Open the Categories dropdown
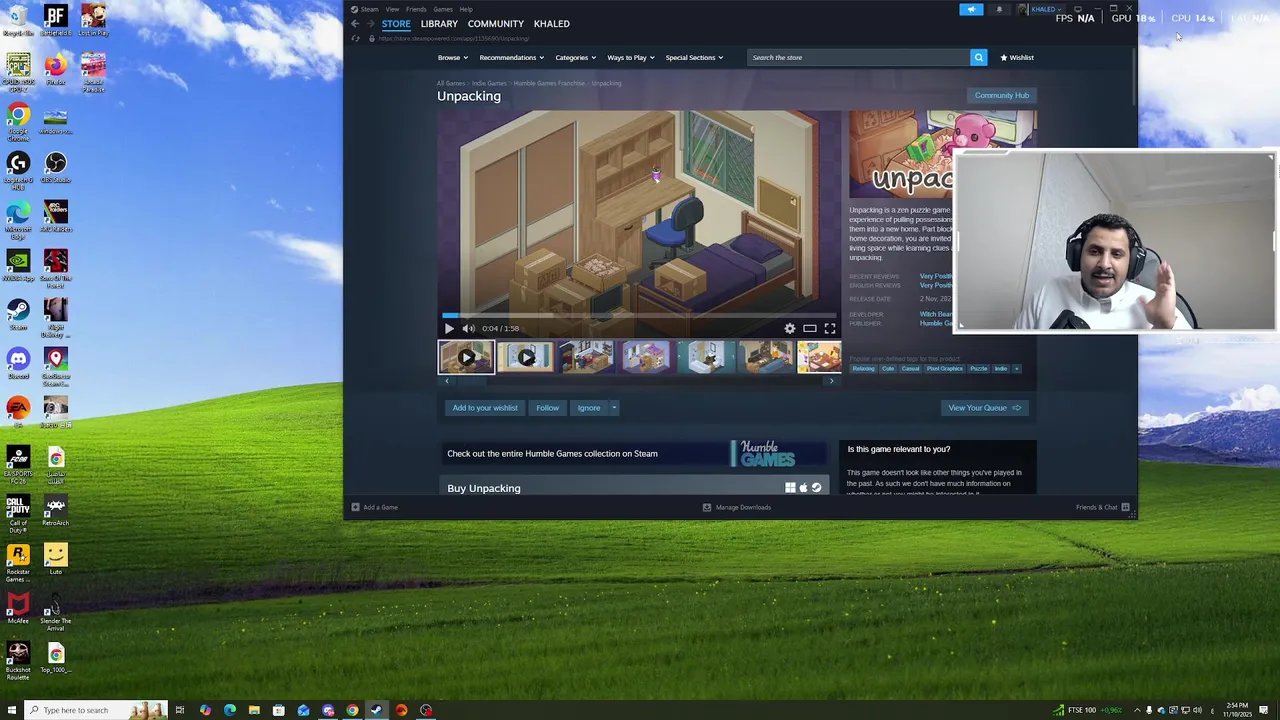This screenshot has width=1280, height=720. [x=575, y=57]
